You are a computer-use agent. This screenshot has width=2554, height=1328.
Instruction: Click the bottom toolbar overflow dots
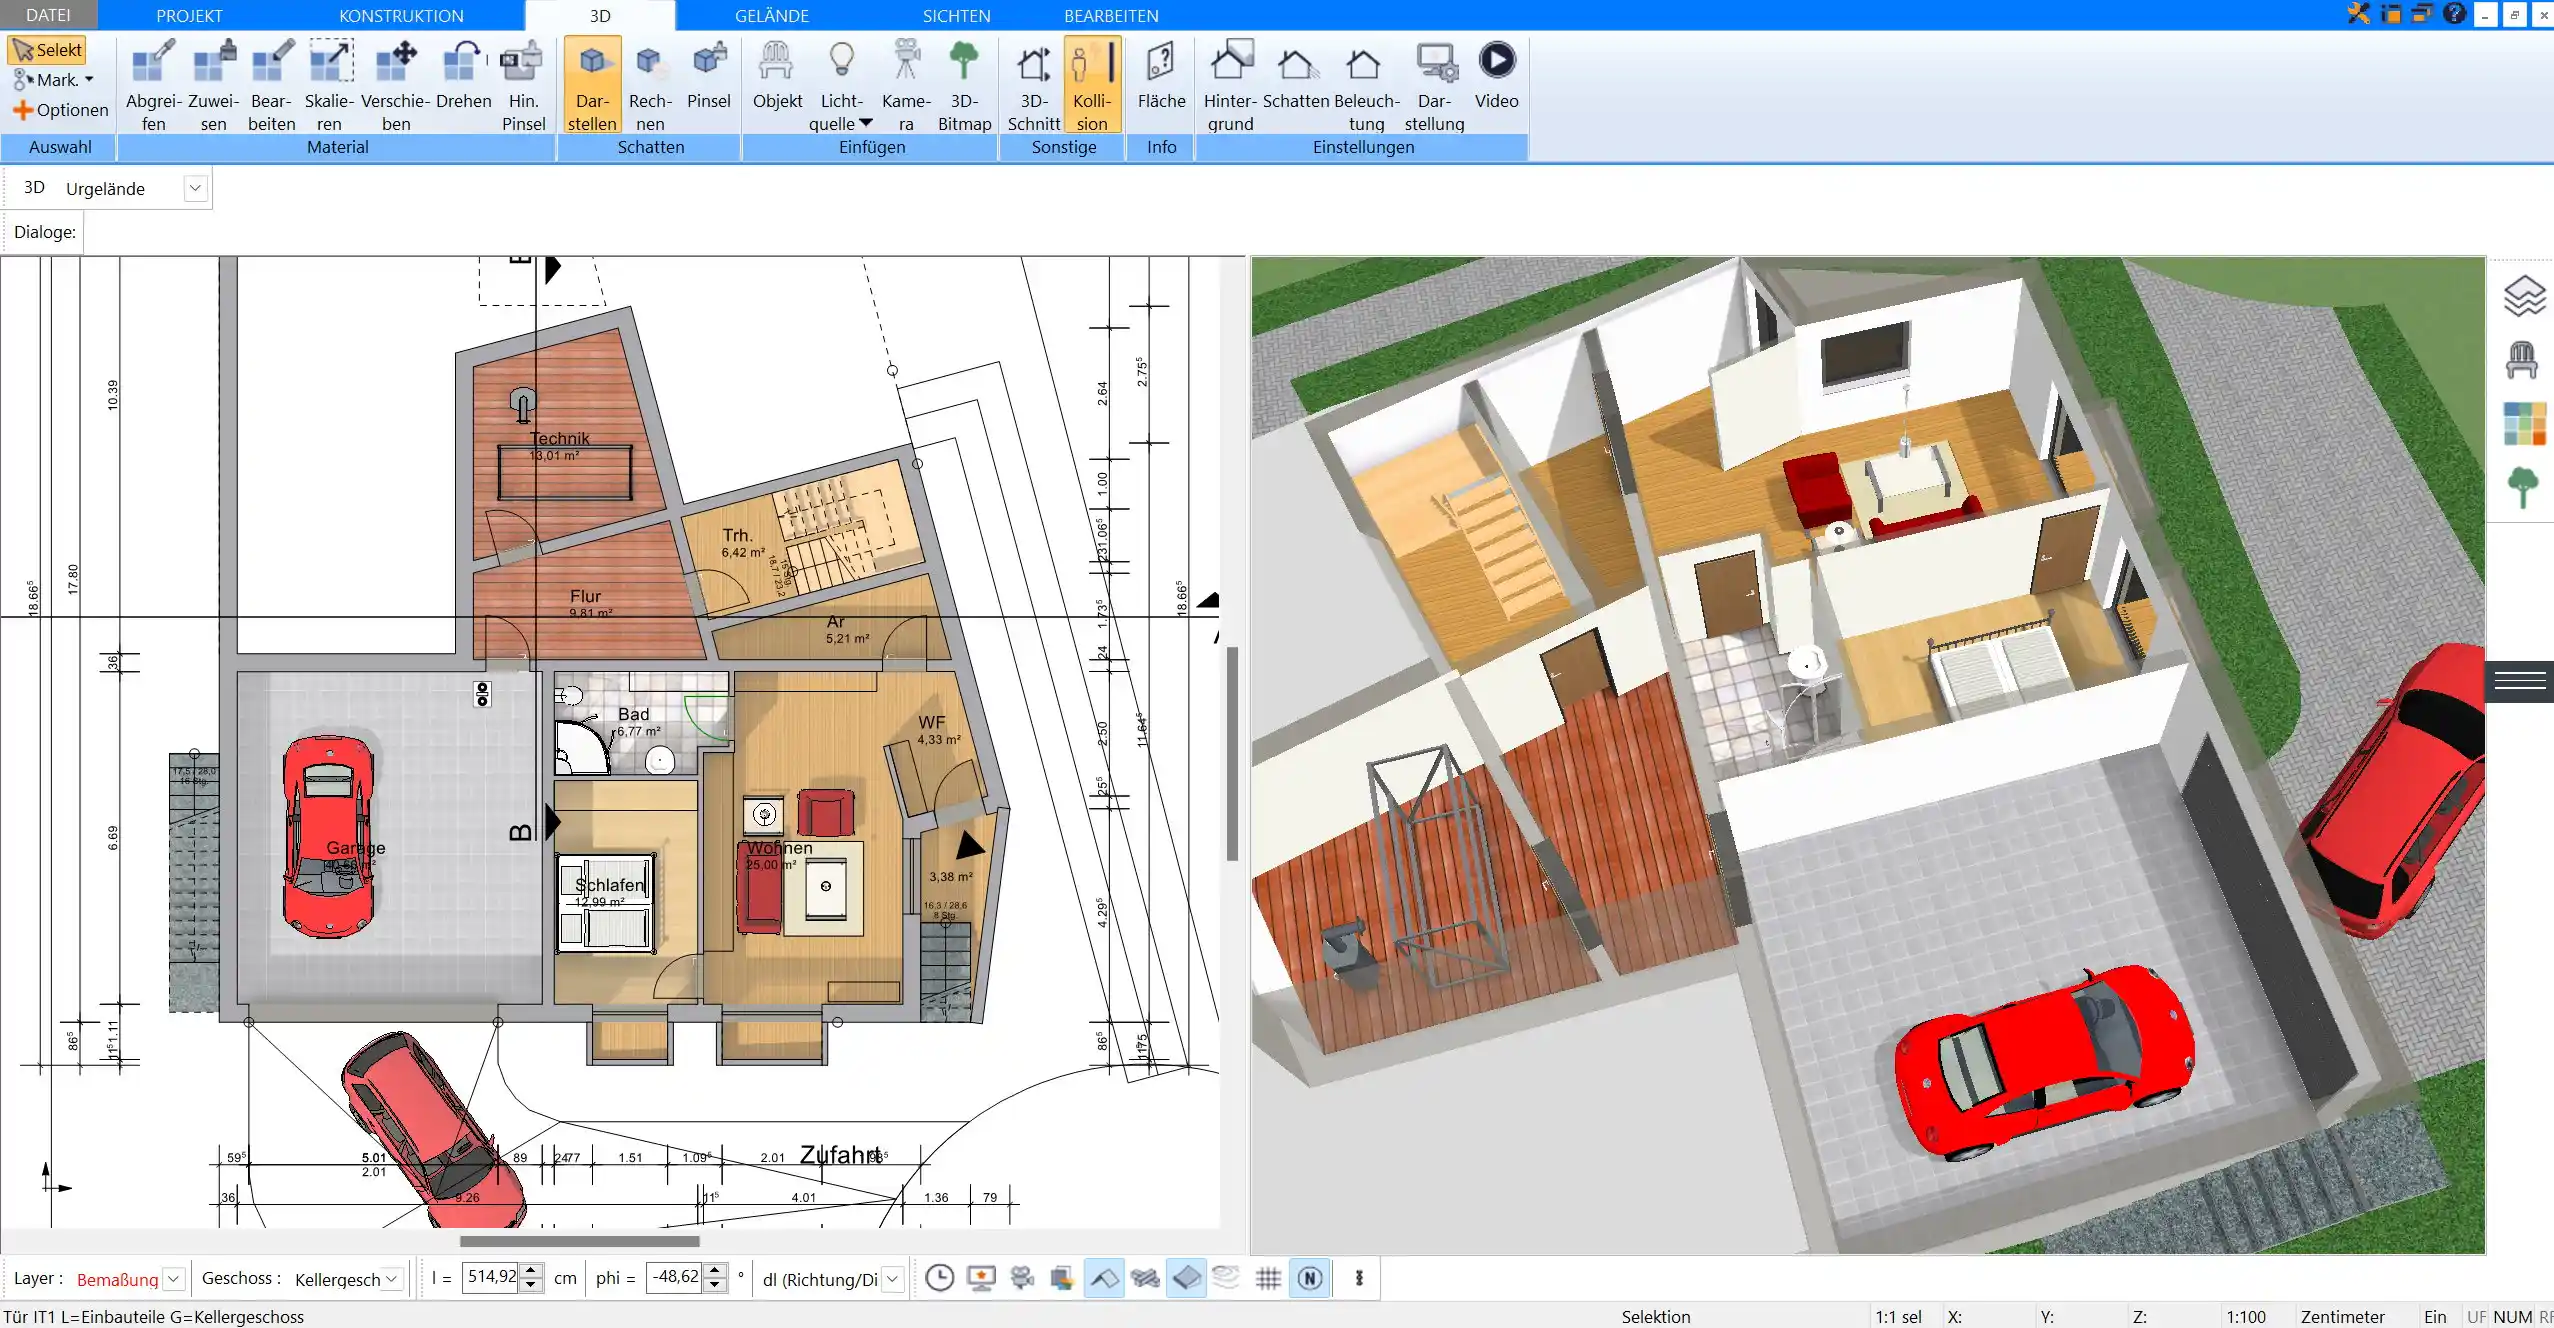click(1359, 1278)
